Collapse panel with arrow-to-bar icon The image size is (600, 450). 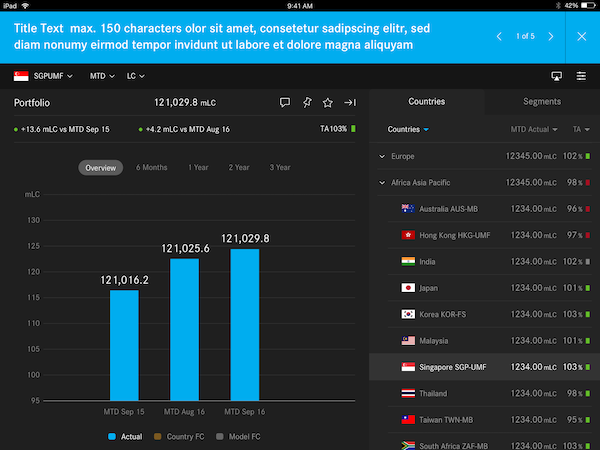[350, 102]
